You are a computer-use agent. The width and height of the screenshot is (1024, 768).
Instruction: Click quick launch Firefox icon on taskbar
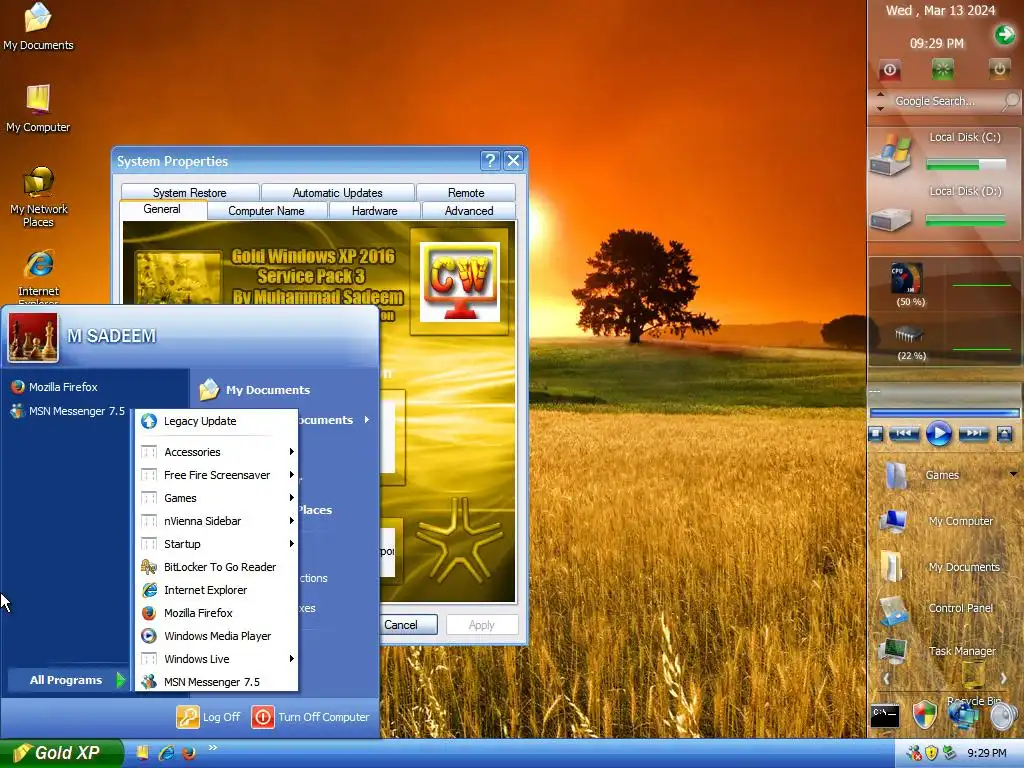coord(189,753)
